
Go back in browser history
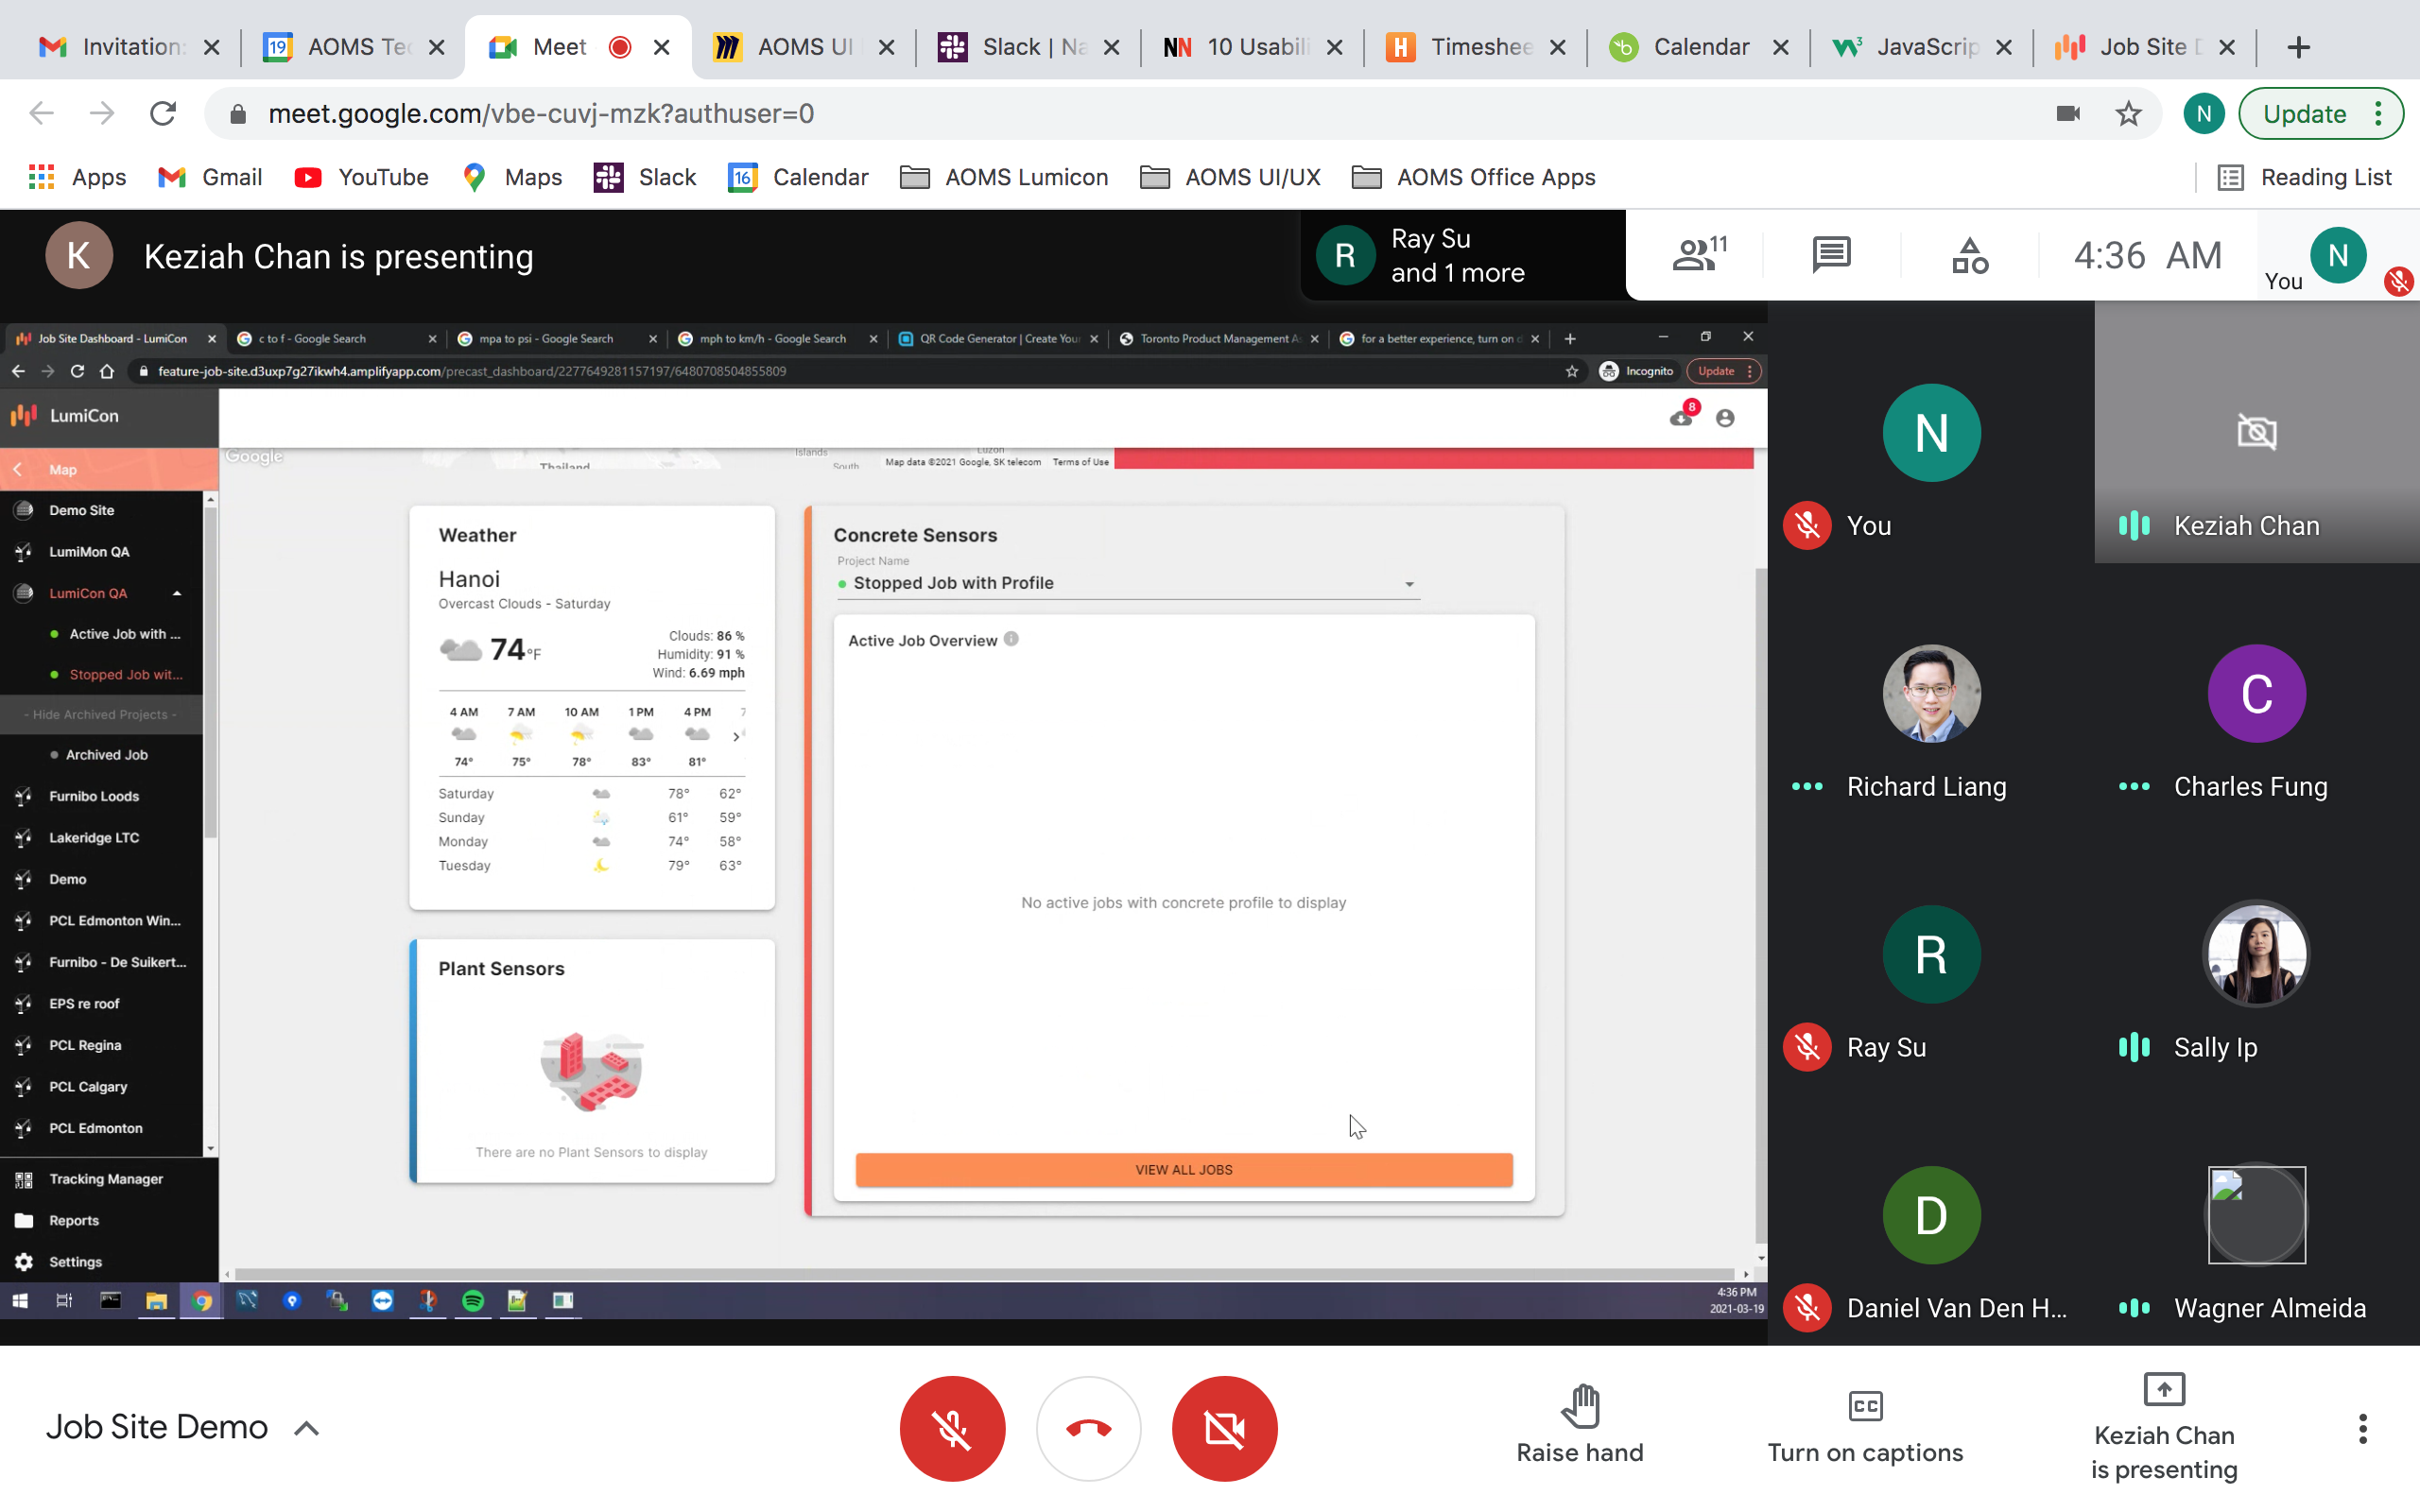click(x=41, y=114)
